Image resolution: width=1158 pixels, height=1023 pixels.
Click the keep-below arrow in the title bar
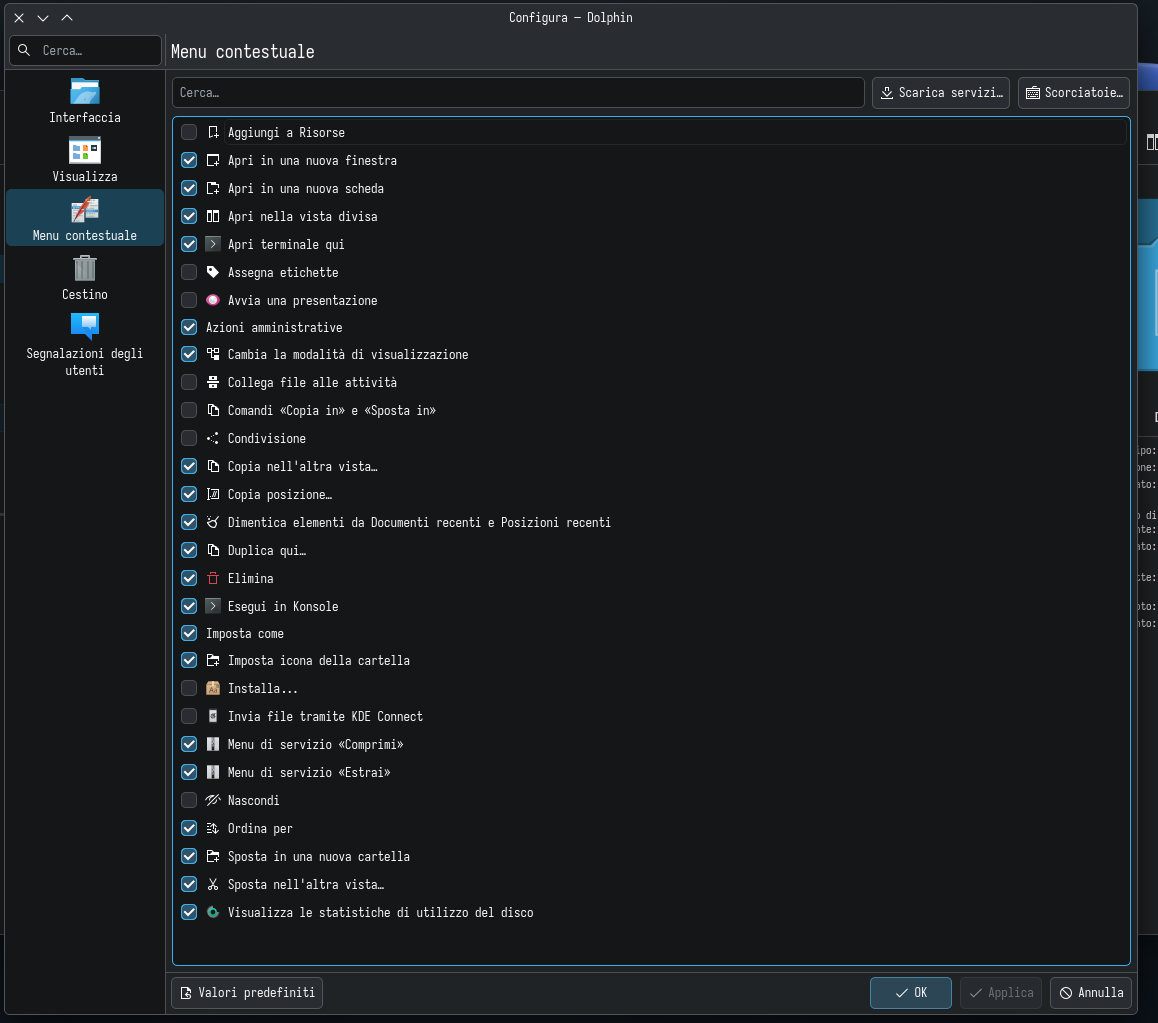43,18
